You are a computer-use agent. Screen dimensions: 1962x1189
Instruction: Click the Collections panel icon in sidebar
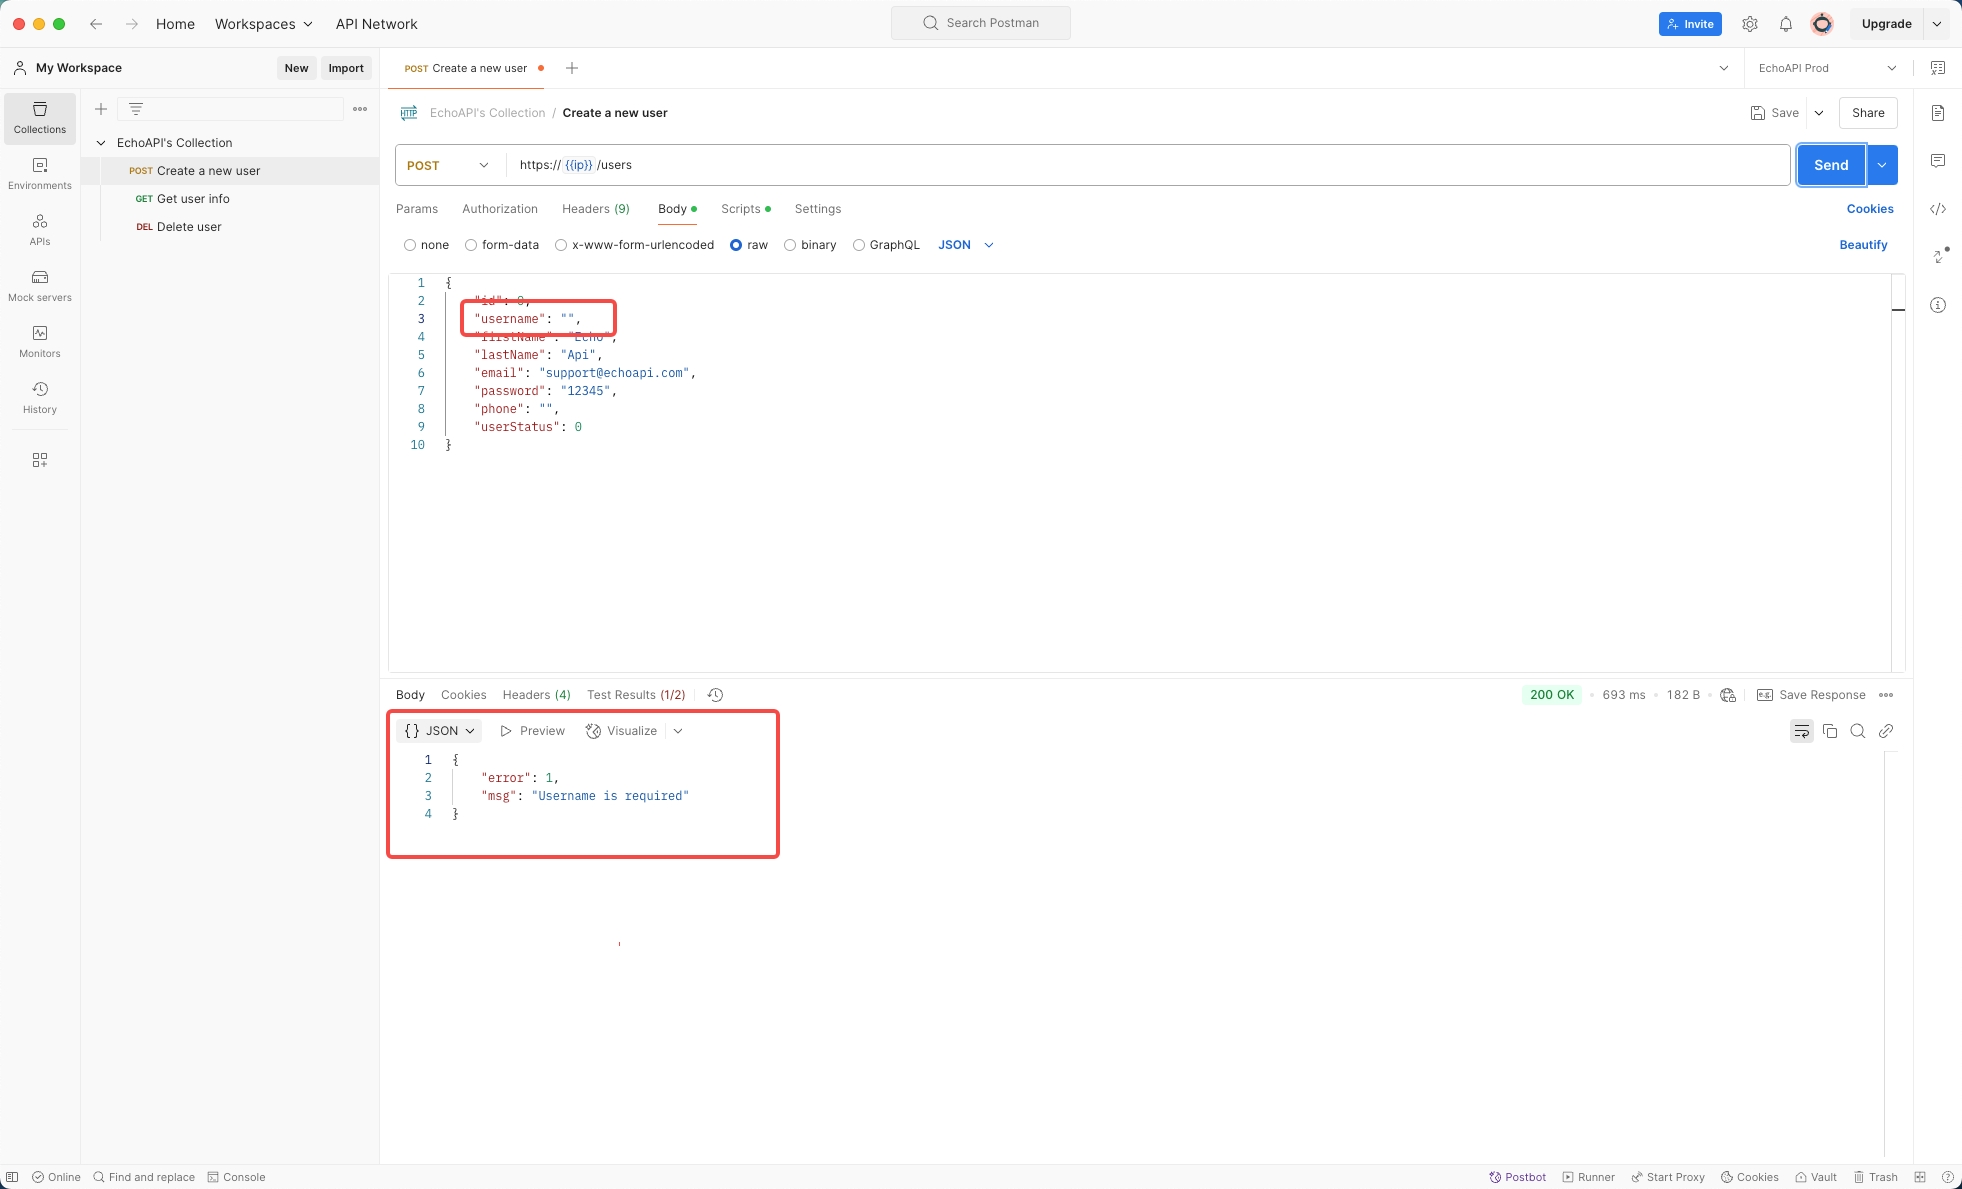39,118
